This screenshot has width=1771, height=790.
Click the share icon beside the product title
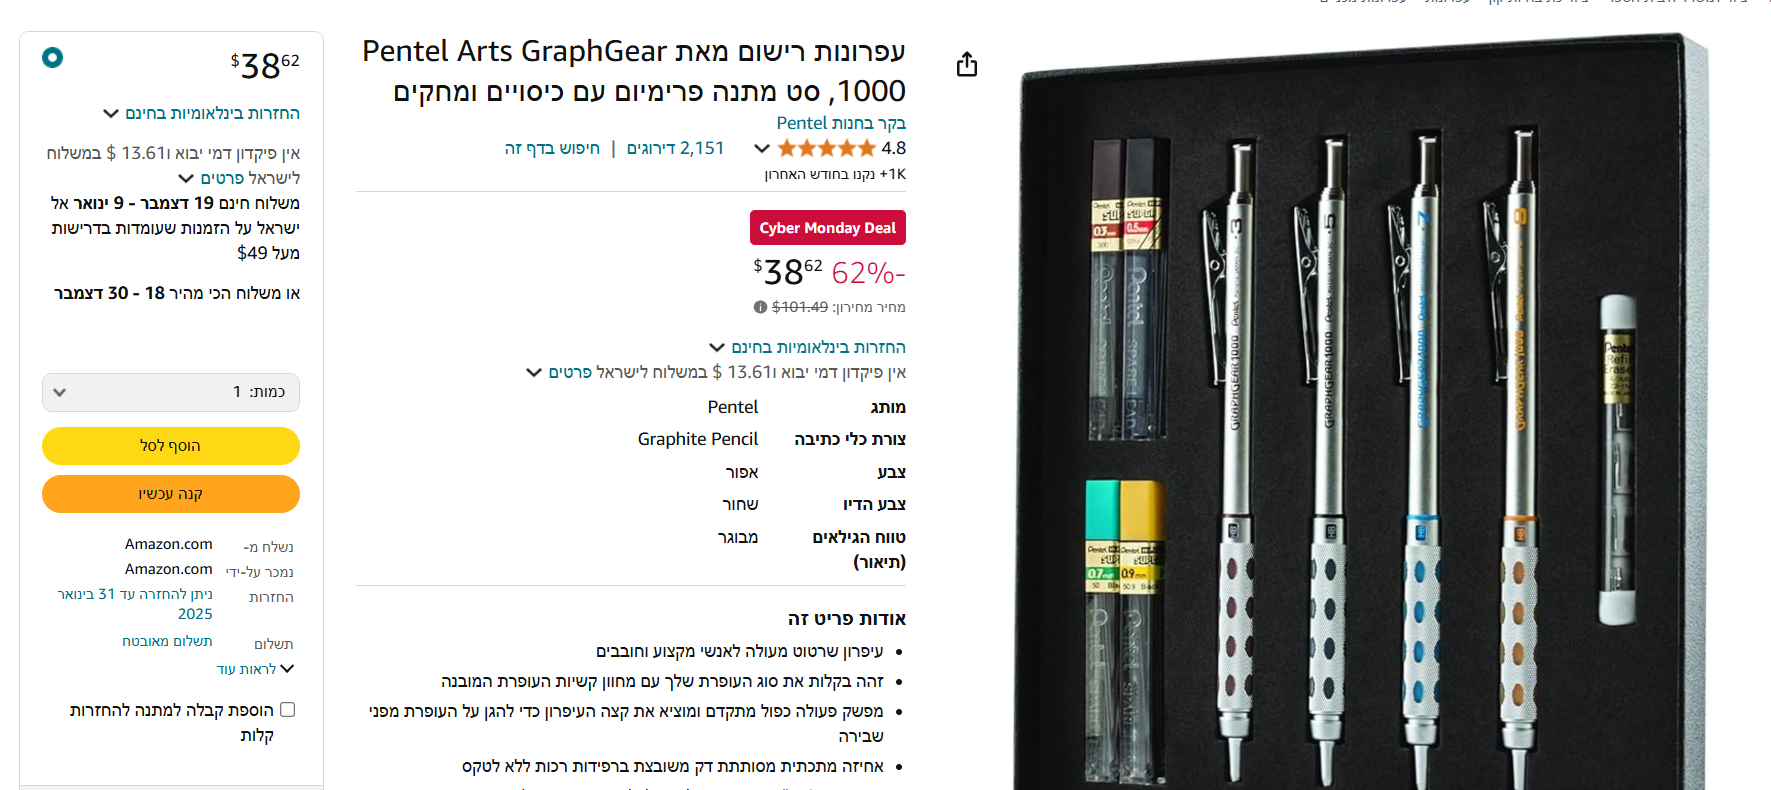[966, 65]
